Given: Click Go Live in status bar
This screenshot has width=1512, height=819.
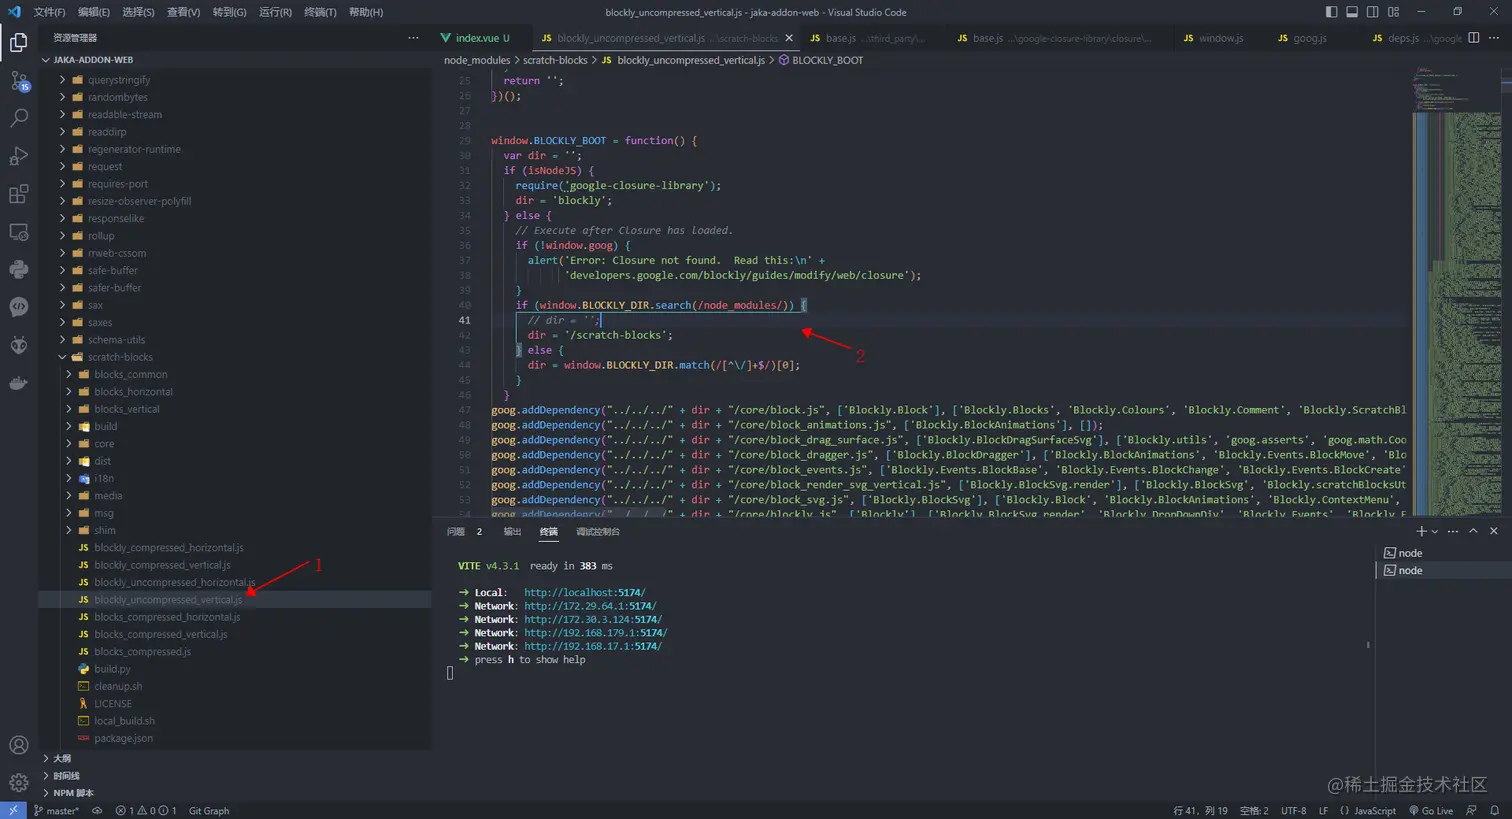Looking at the screenshot, I should tap(1431, 810).
